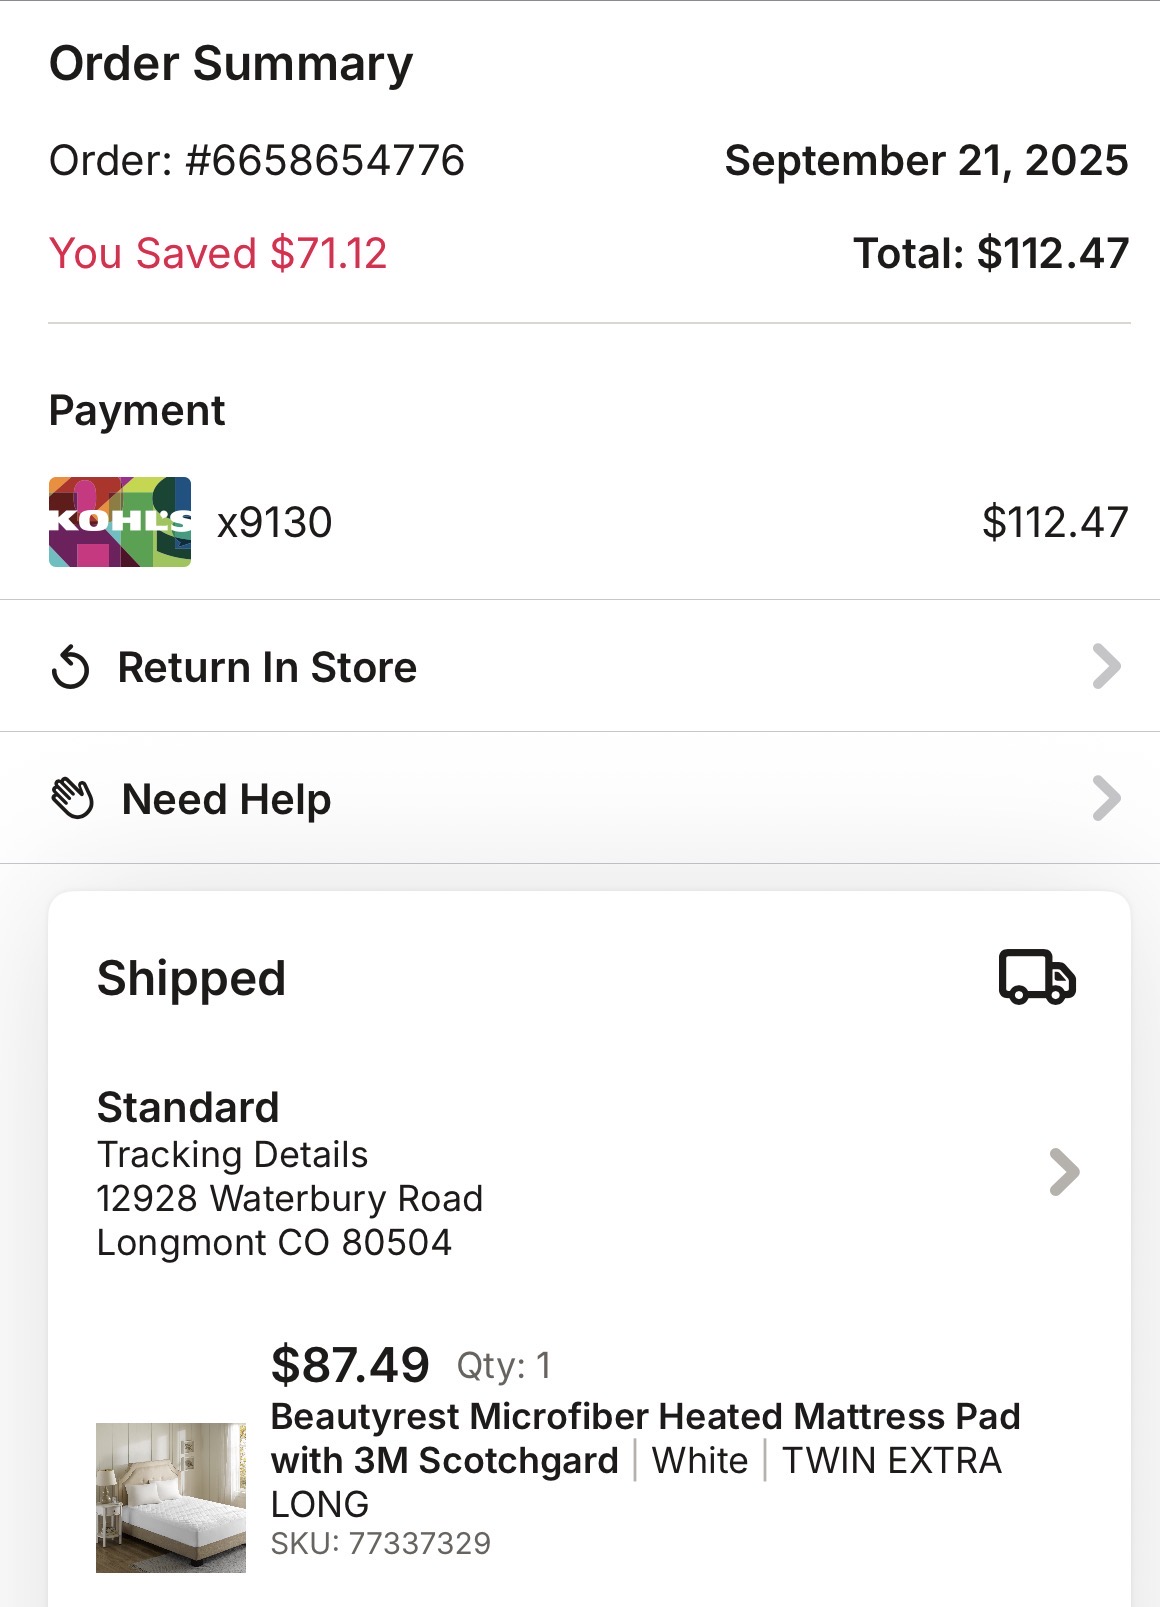Viewport: 1160px width, 1607px height.
Task: Open the Return In Store option
Action: 580,666
